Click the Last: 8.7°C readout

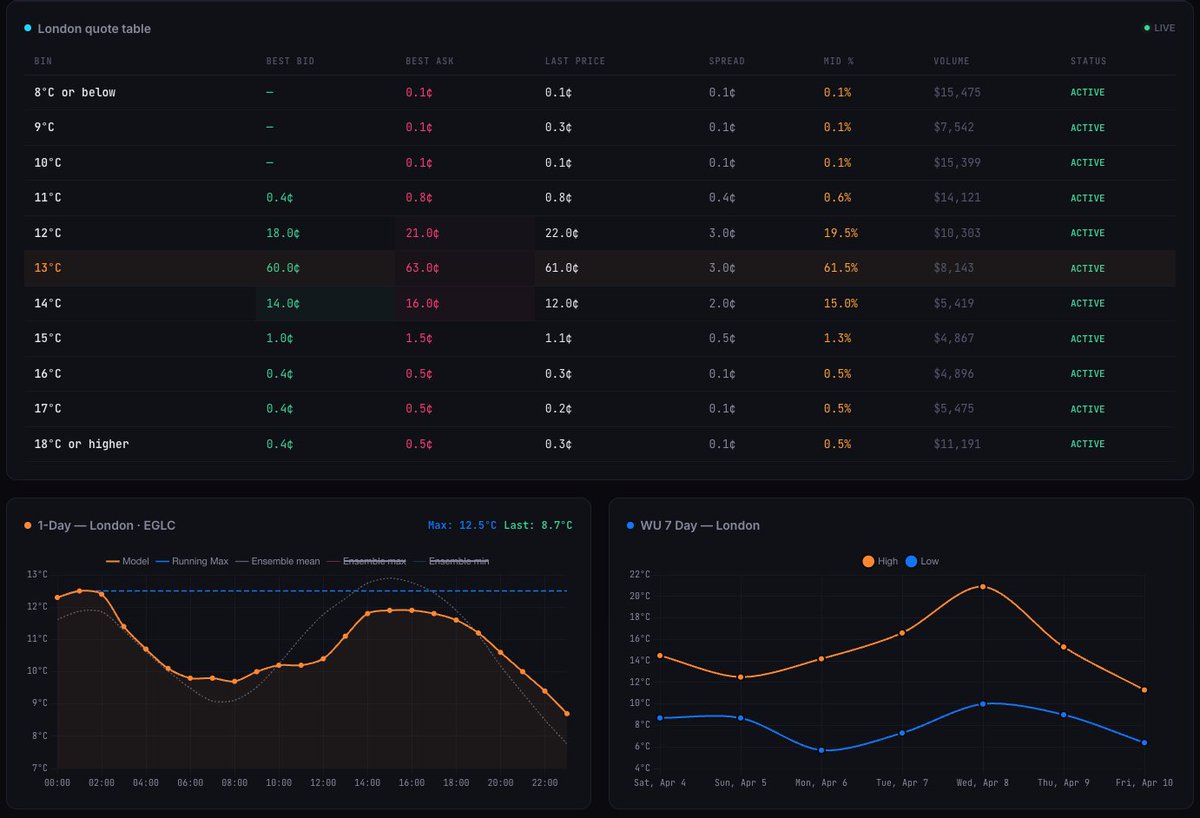click(x=536, y=525)
